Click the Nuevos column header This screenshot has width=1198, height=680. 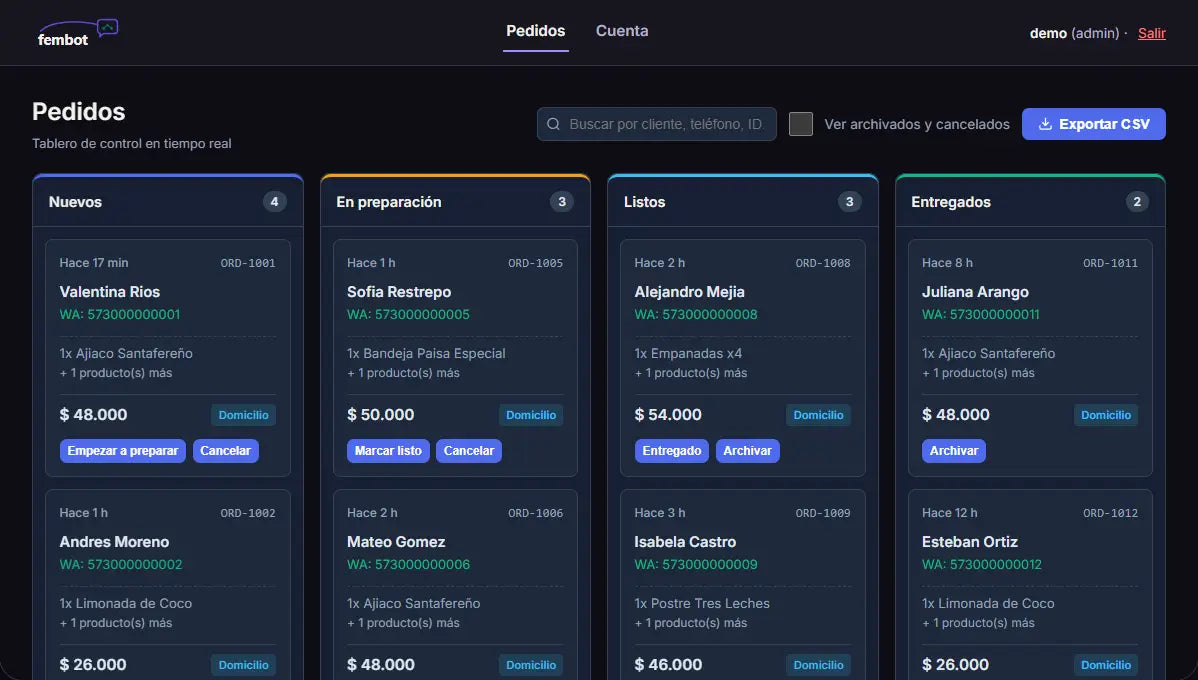tap(167, 202)
